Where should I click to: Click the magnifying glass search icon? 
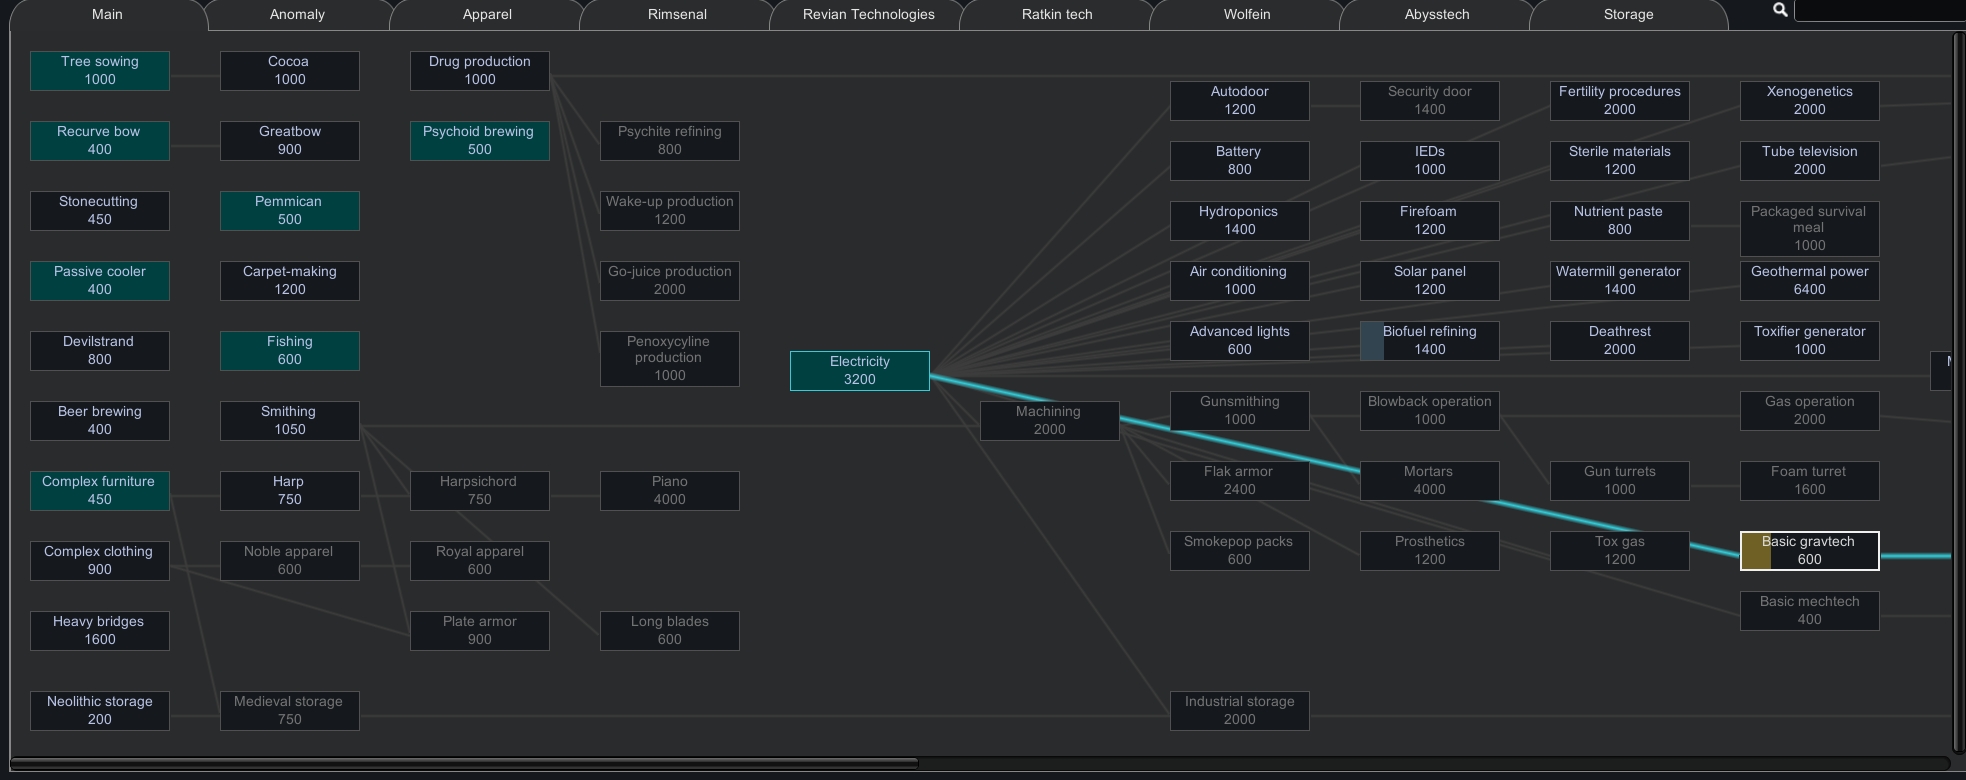[x=1780, y=10]
